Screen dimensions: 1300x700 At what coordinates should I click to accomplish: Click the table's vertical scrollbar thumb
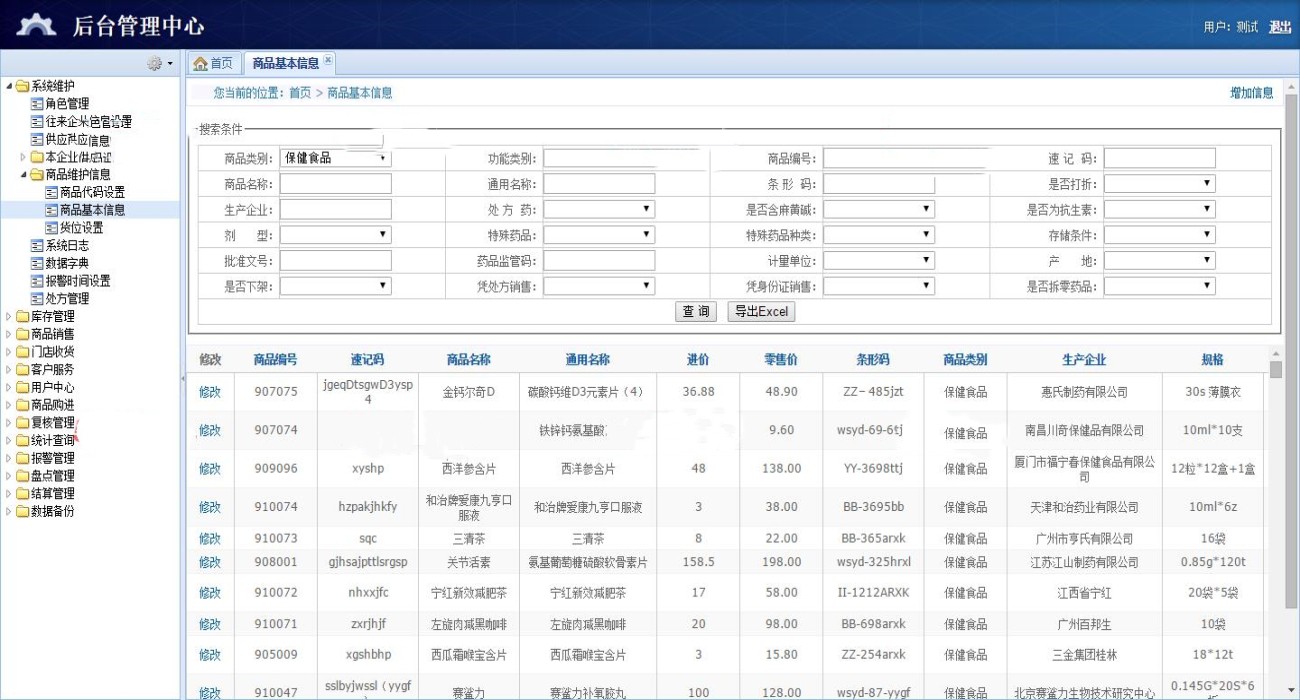tap(1276, 369)
